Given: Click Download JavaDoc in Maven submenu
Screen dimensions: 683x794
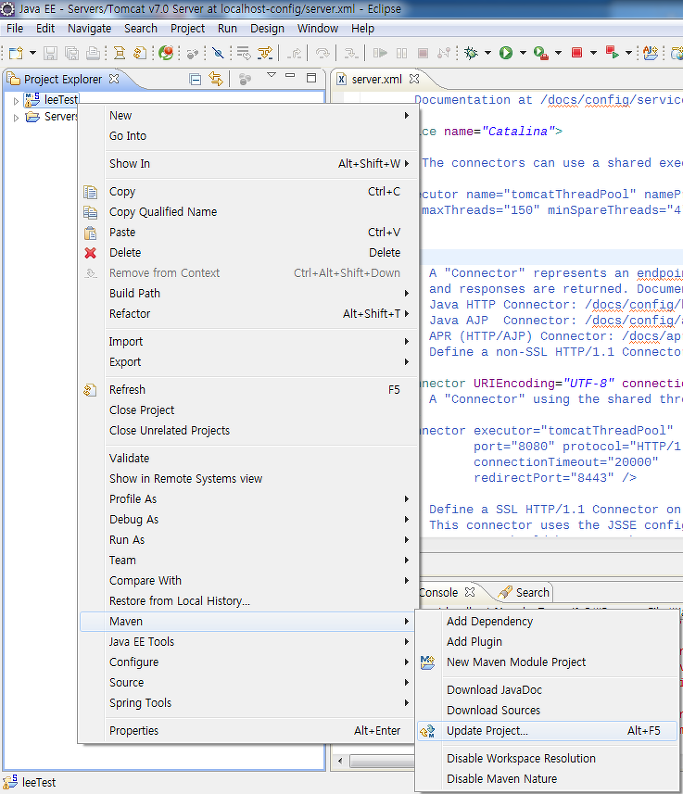Looking at the screenshot, I should 547,690.
